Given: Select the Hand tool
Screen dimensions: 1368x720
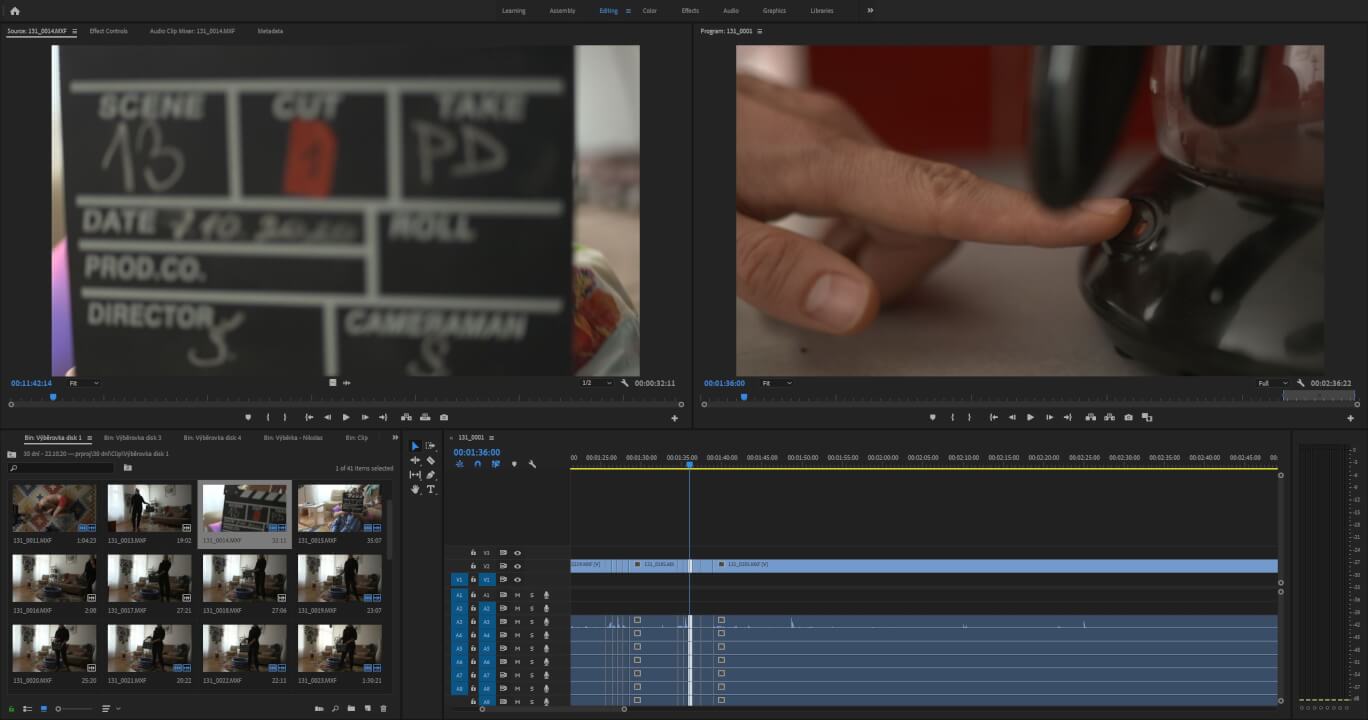Looking at the screenshot, I should click(x=415, y=489).
